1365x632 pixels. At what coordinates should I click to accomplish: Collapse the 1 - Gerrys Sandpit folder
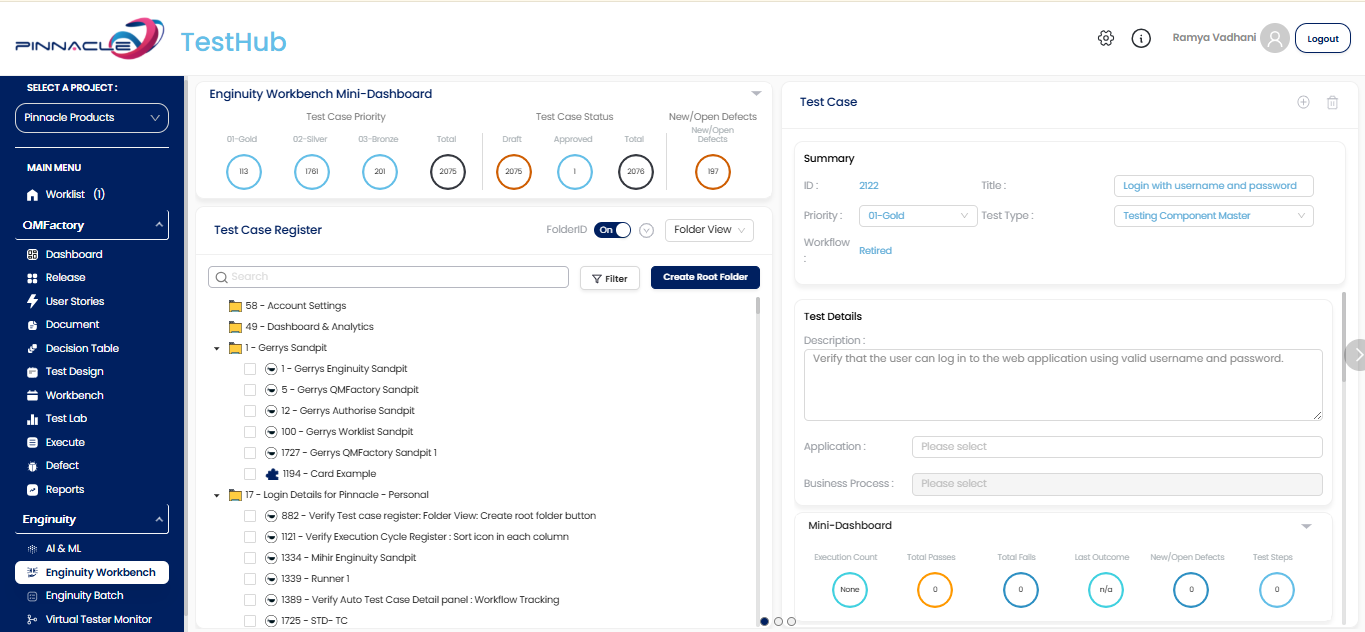coord(217,349)
